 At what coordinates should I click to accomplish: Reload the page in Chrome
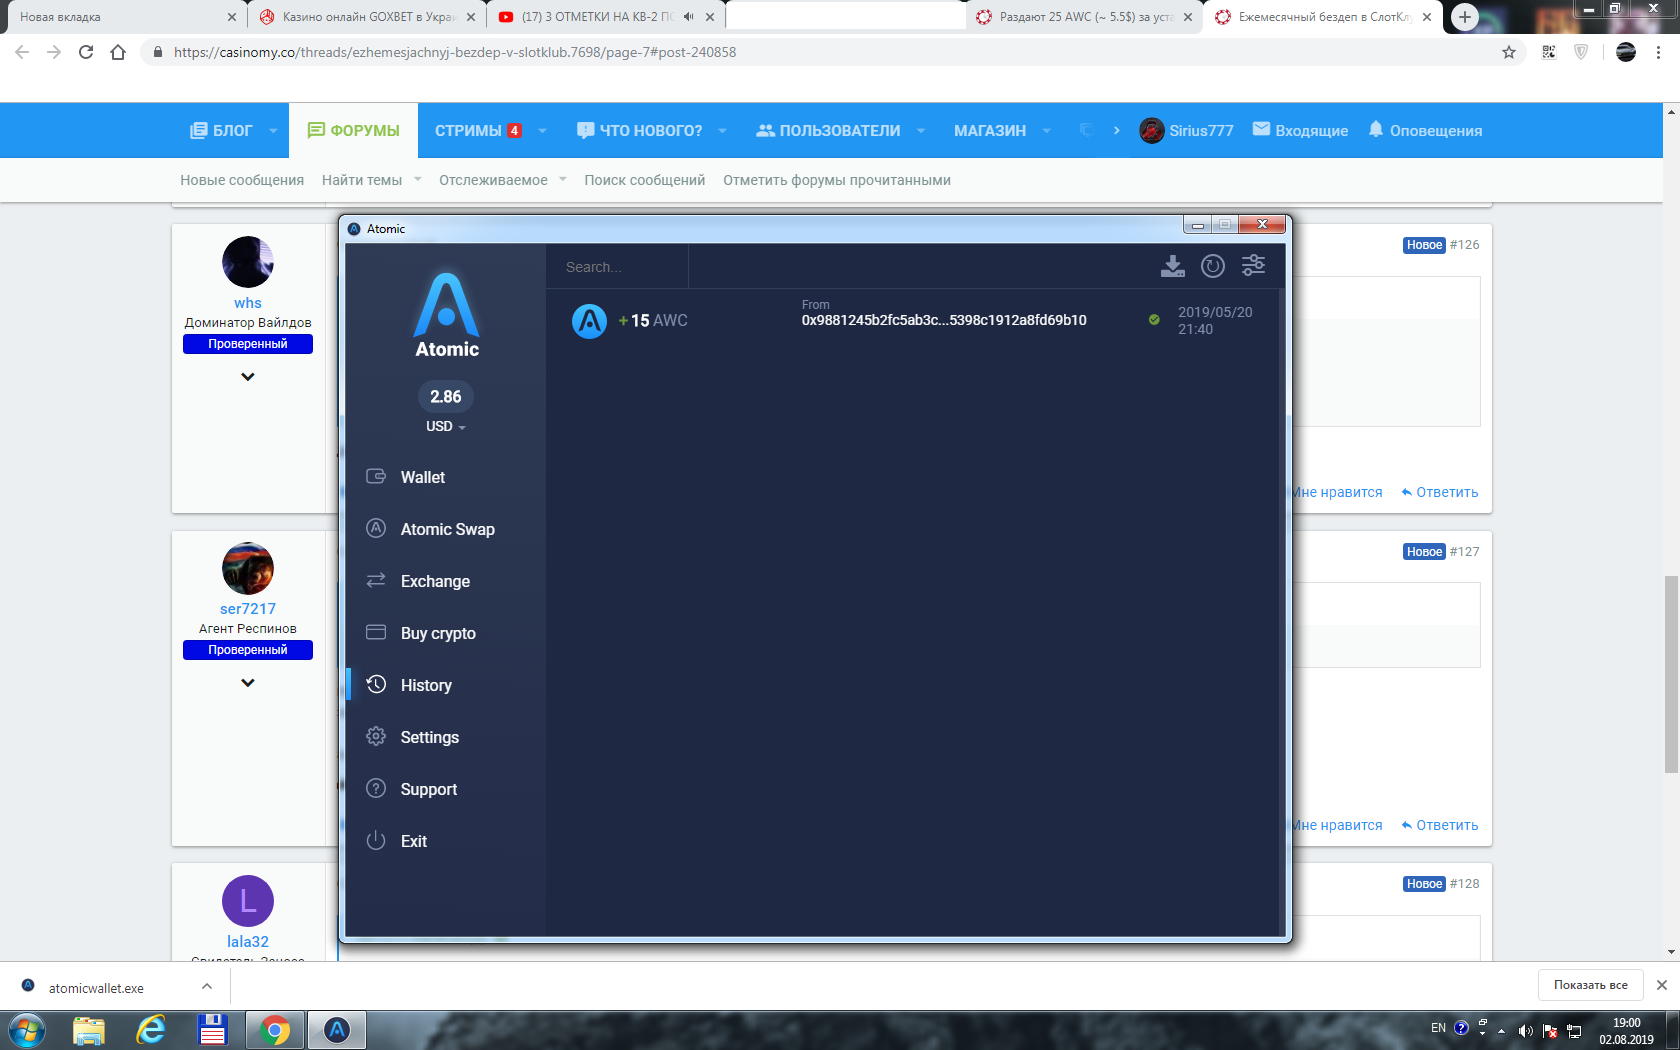(x=86, y=52)
